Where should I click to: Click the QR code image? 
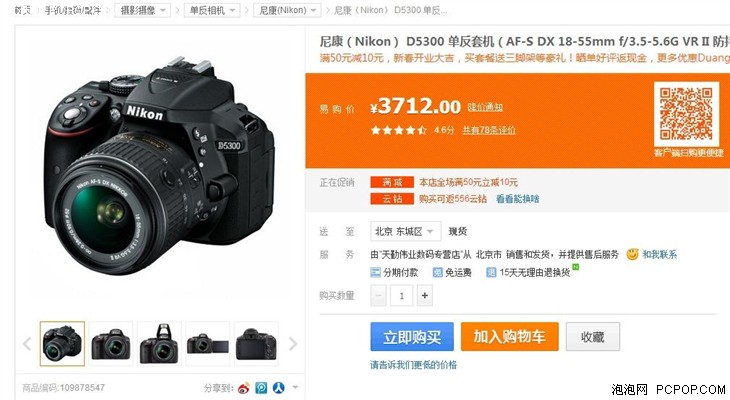[686, 114]
